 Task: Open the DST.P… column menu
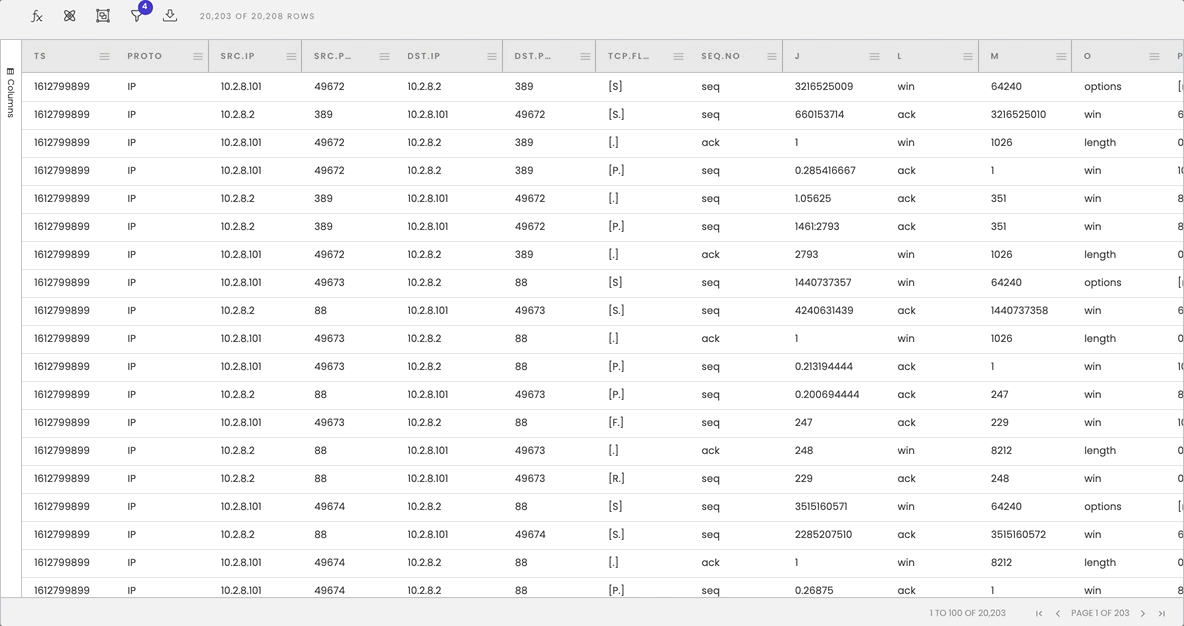(x=585, y=57)
